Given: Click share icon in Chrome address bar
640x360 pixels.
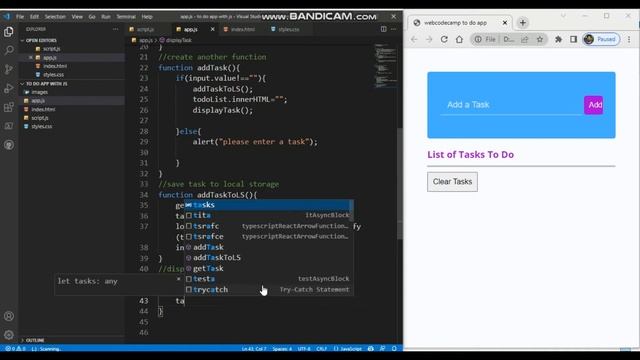Looking at the screenshot, I should pos(525,39).
